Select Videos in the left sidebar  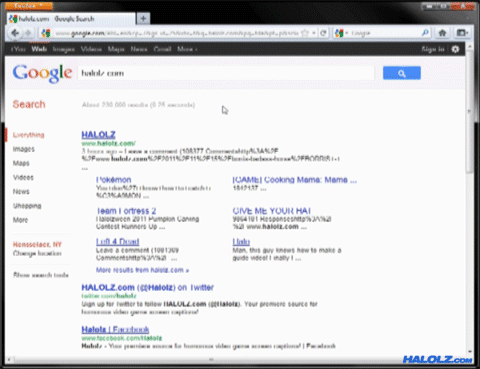[23, 177]
